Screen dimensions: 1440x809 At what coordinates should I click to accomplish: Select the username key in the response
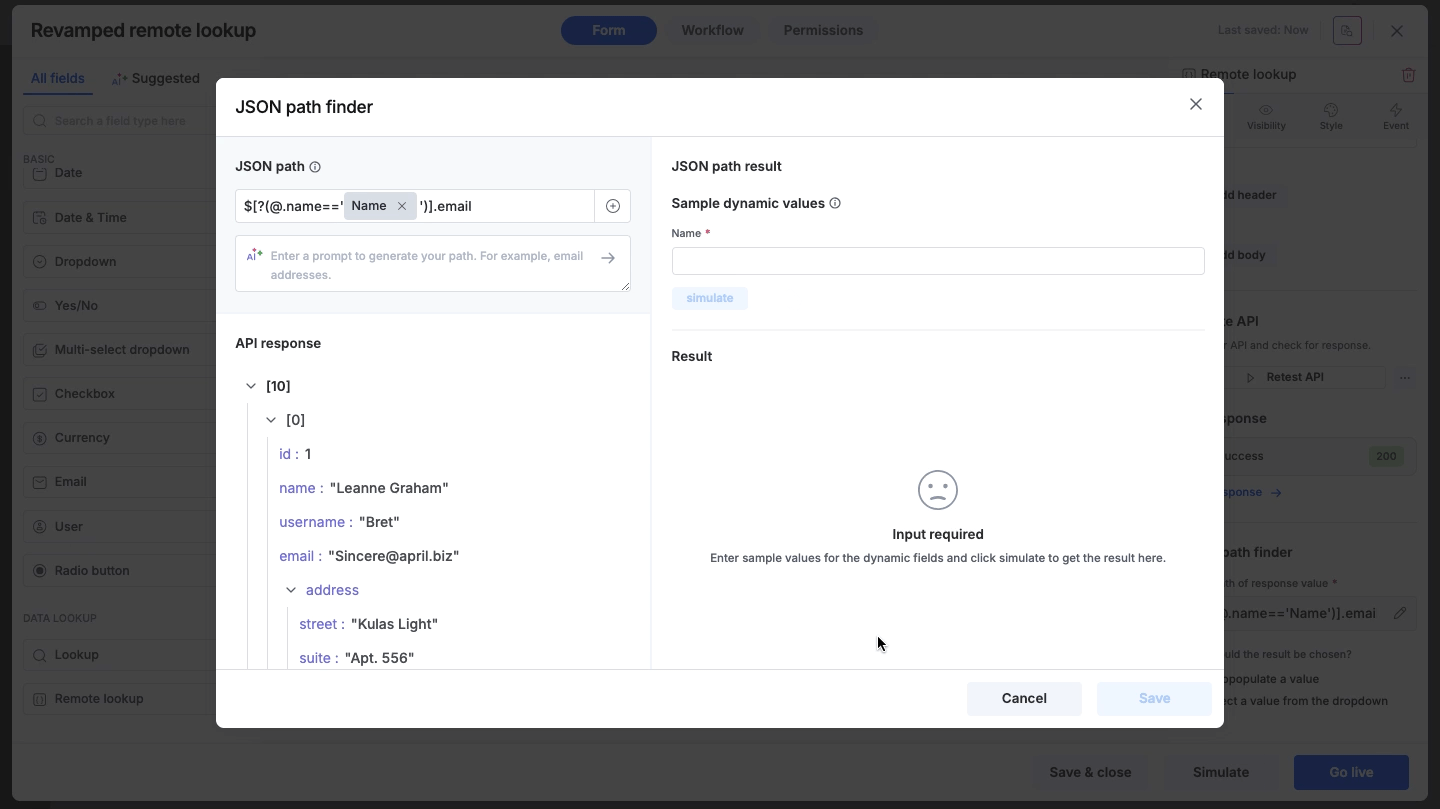click(312, 522)
